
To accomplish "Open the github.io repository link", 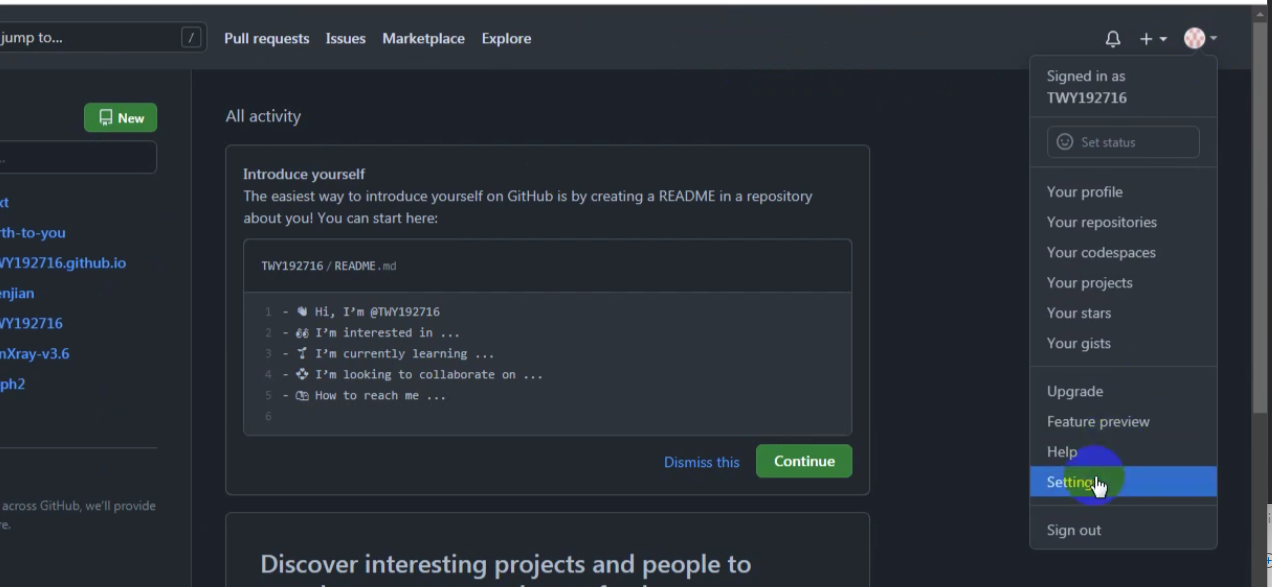I will pos(62,263).
